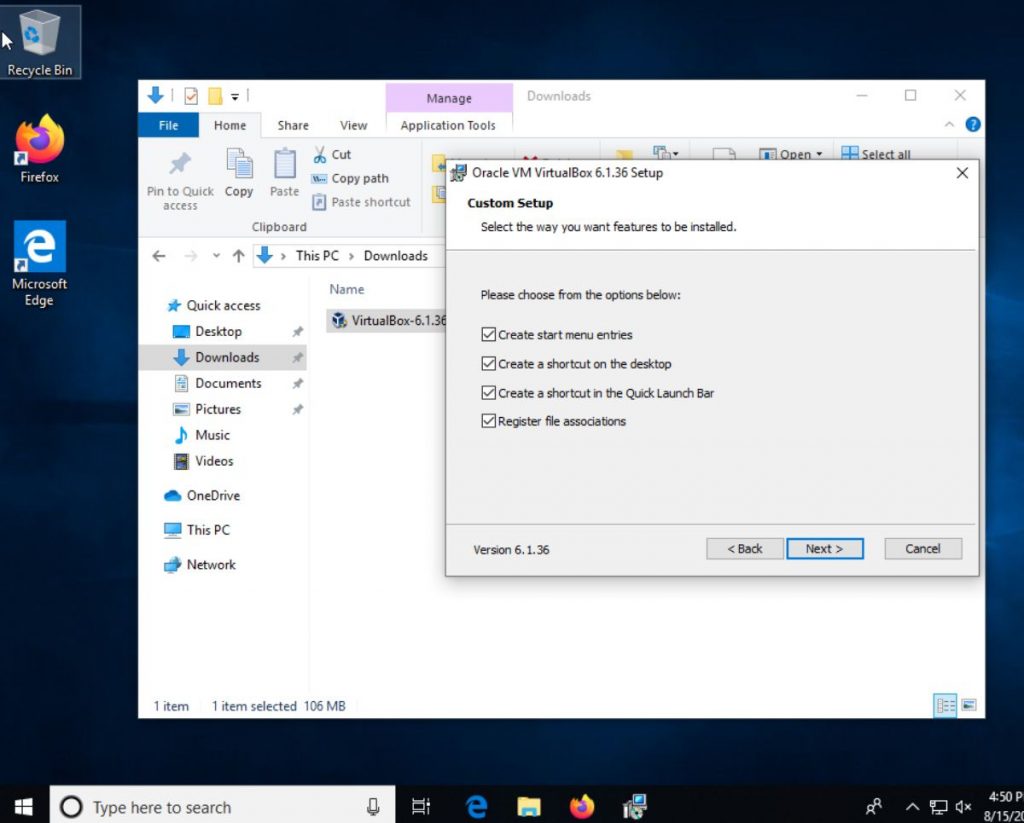The image size is (1024, 823).
Task: Uncheck Register file associations
Action: (489, 421)
